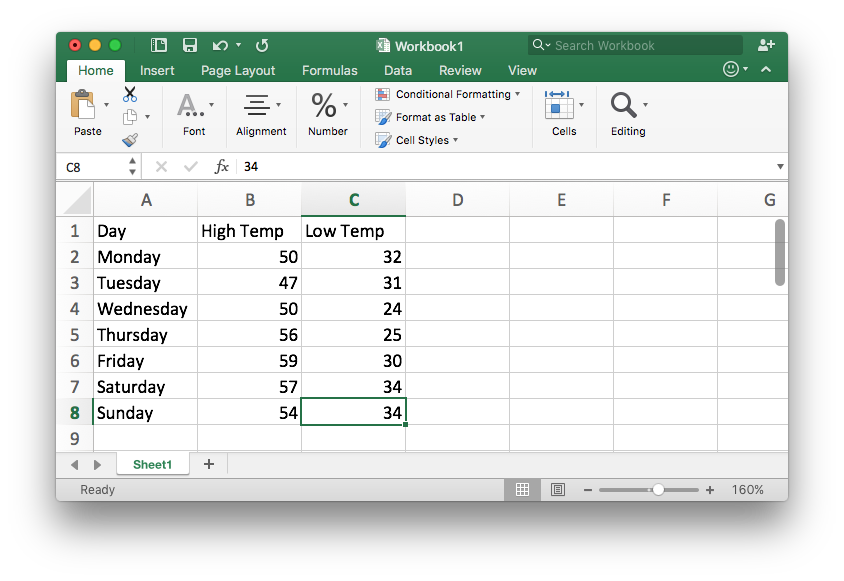The image size is (844, 581).
Task: Click the Save icon in title bar
Action: [189, 45]
